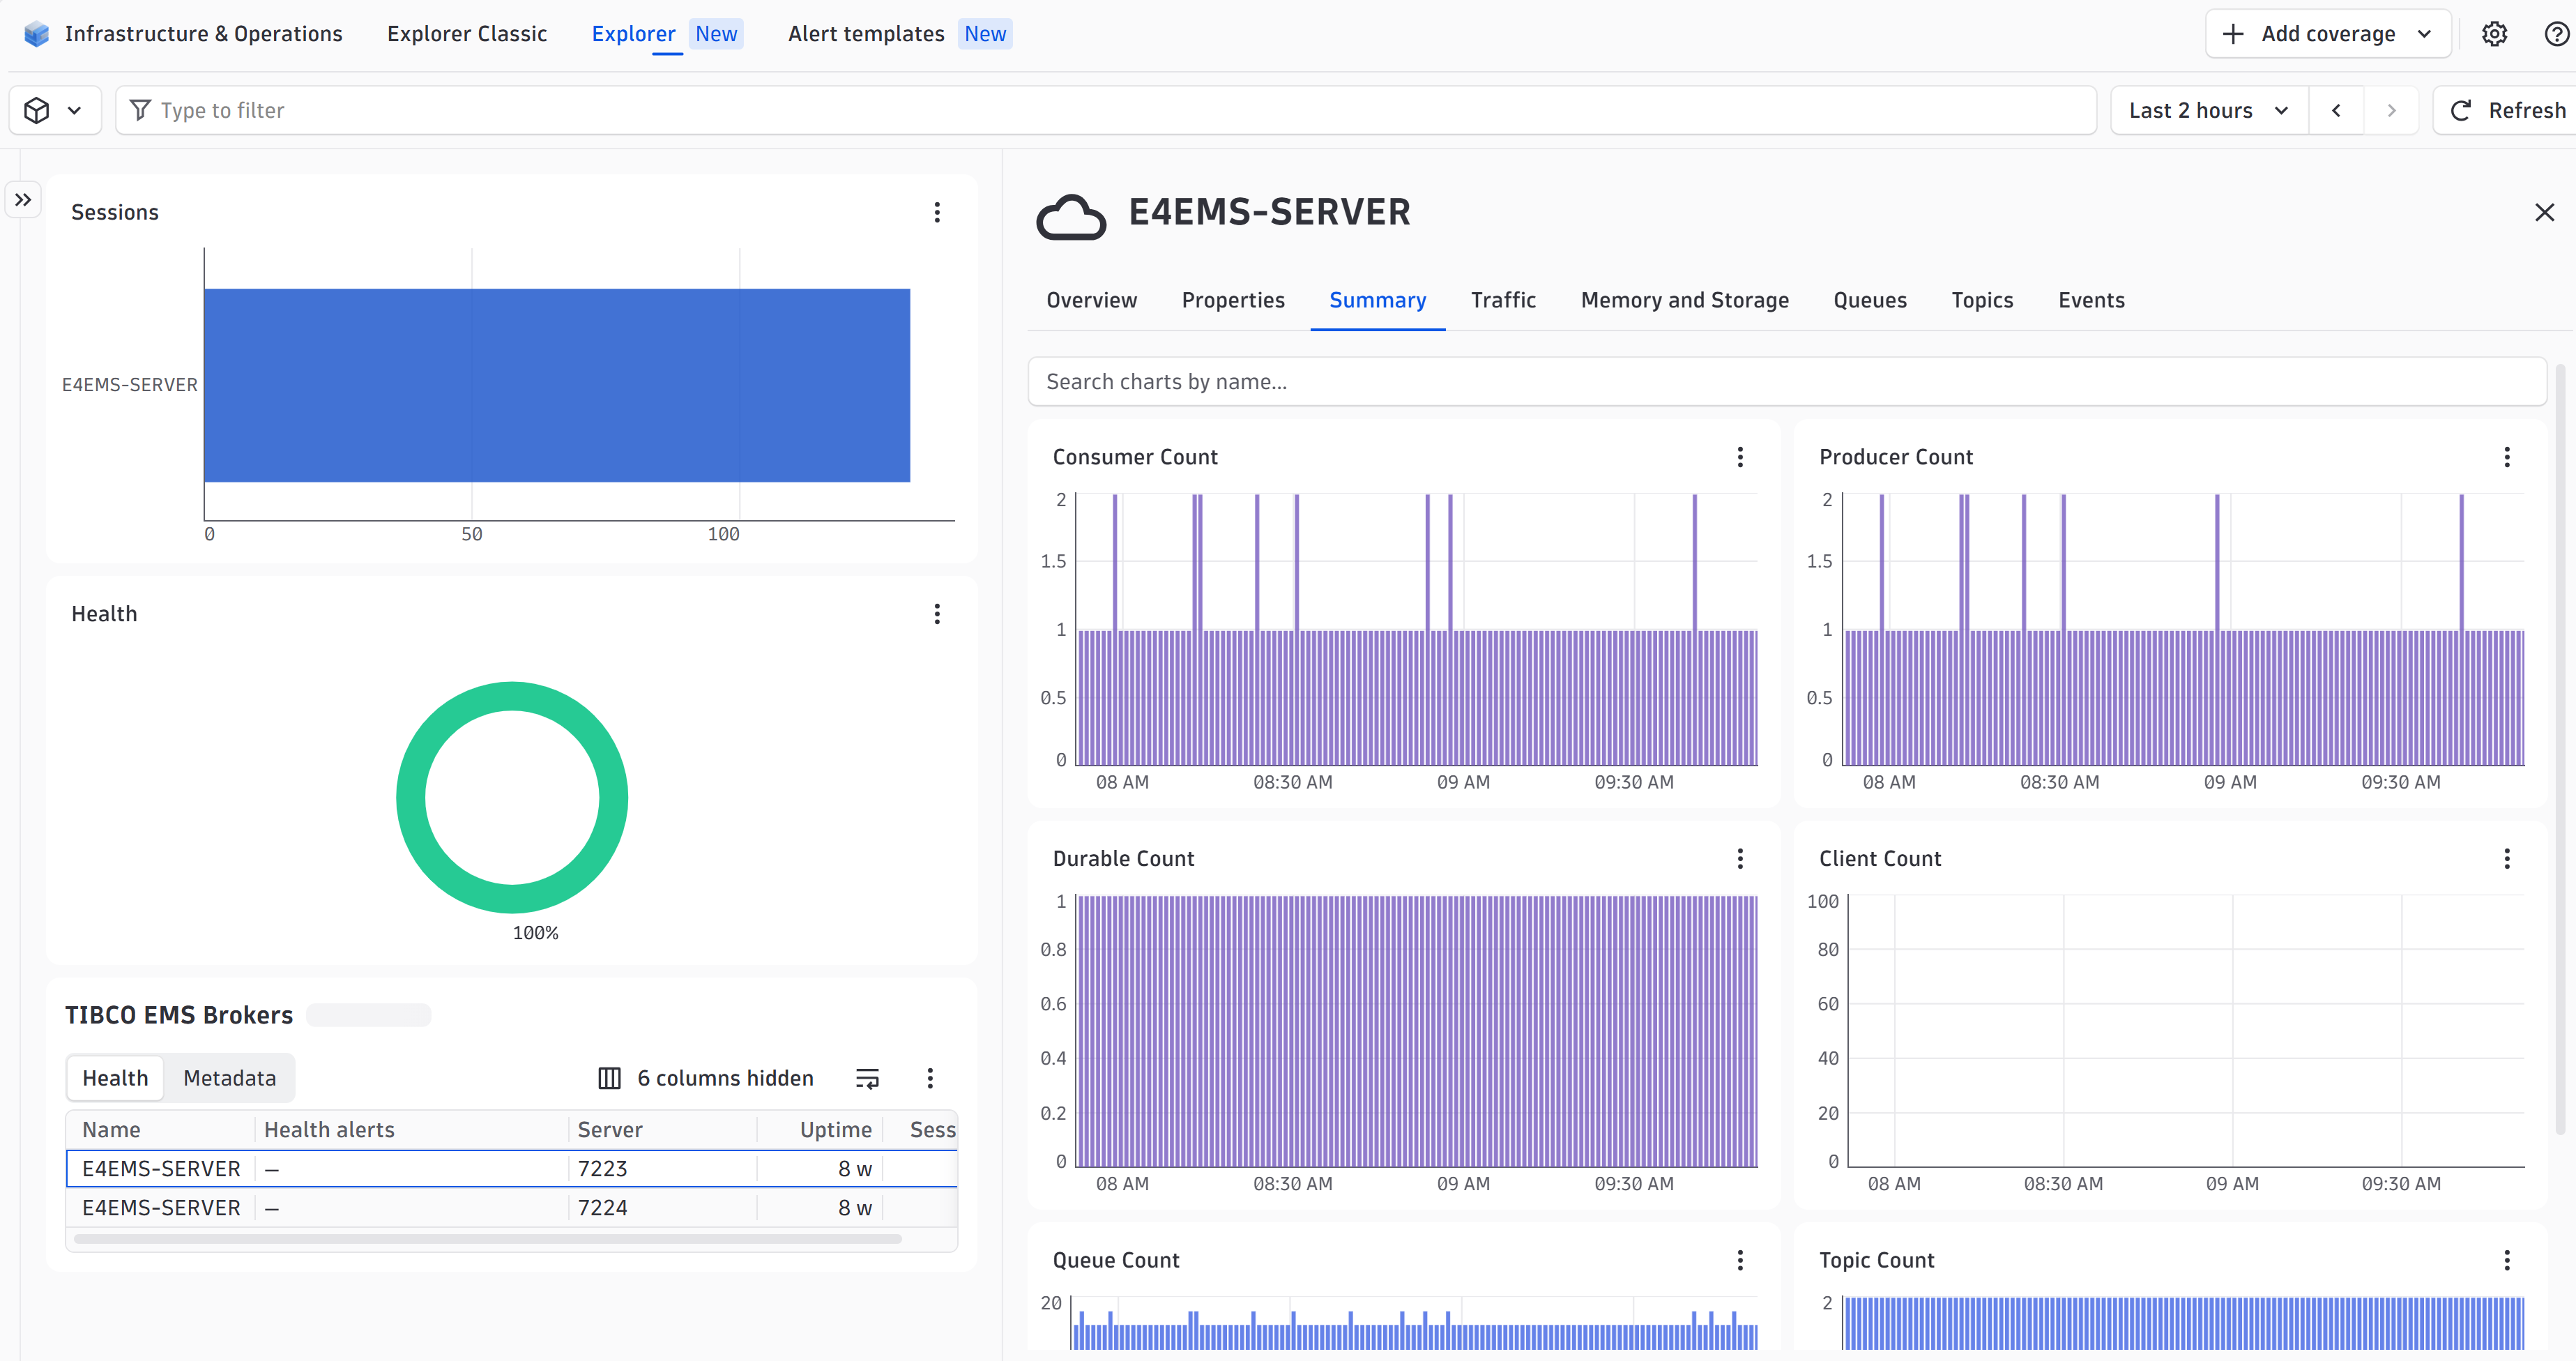Open Sessions chart options menu

click(x=937, y=212)
